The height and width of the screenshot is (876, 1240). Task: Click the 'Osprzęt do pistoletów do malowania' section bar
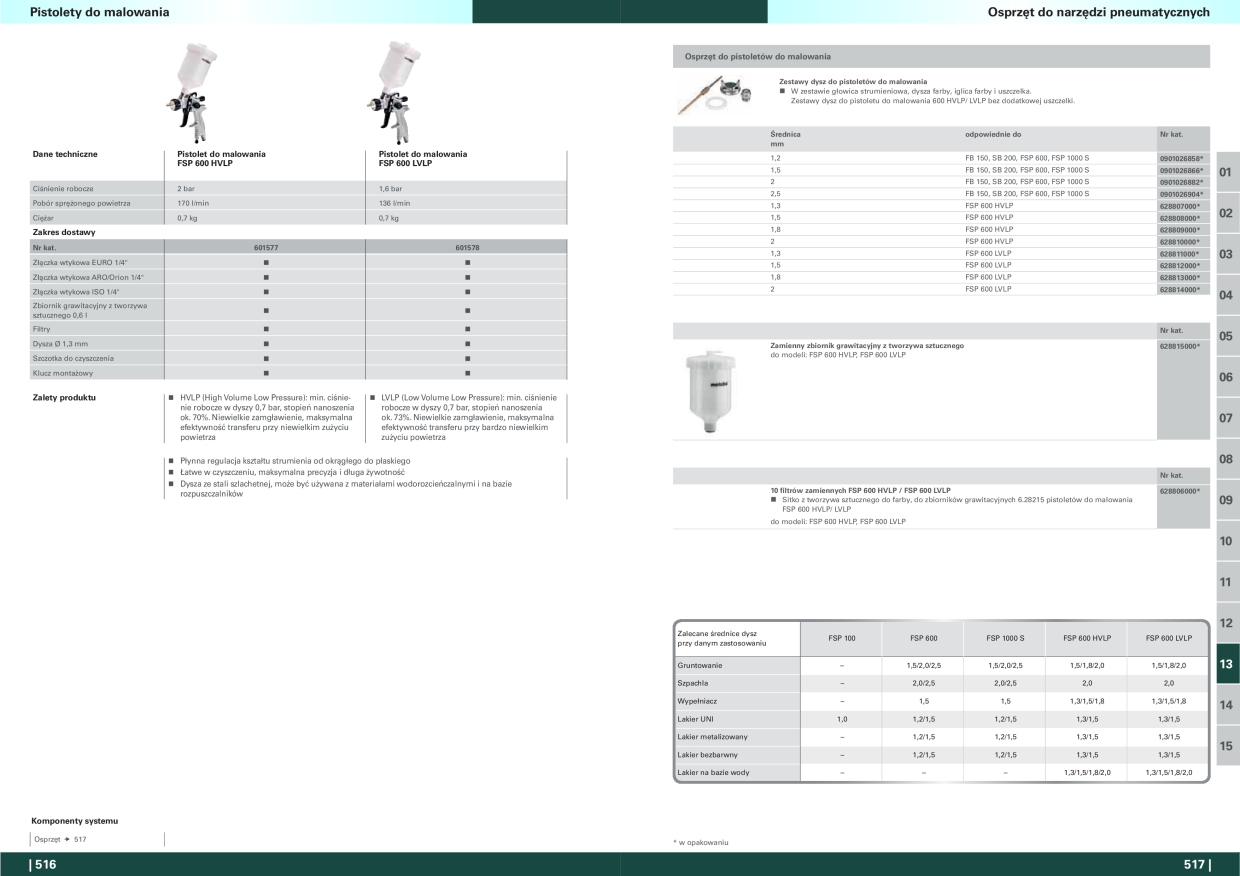(941, 57)
